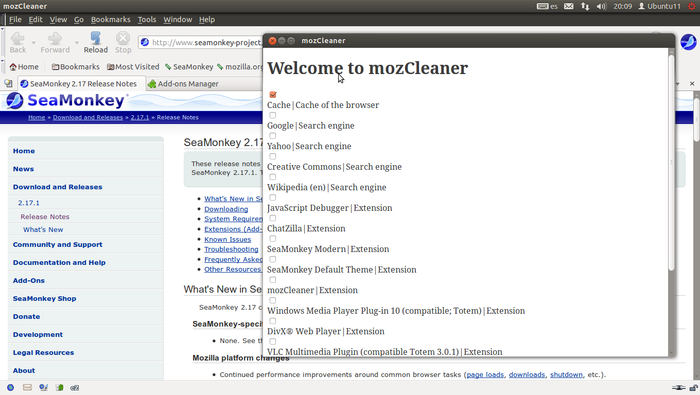Screen dimensions: 700x395
Task: Close the tab with the X button
Action: click(692, 83)
